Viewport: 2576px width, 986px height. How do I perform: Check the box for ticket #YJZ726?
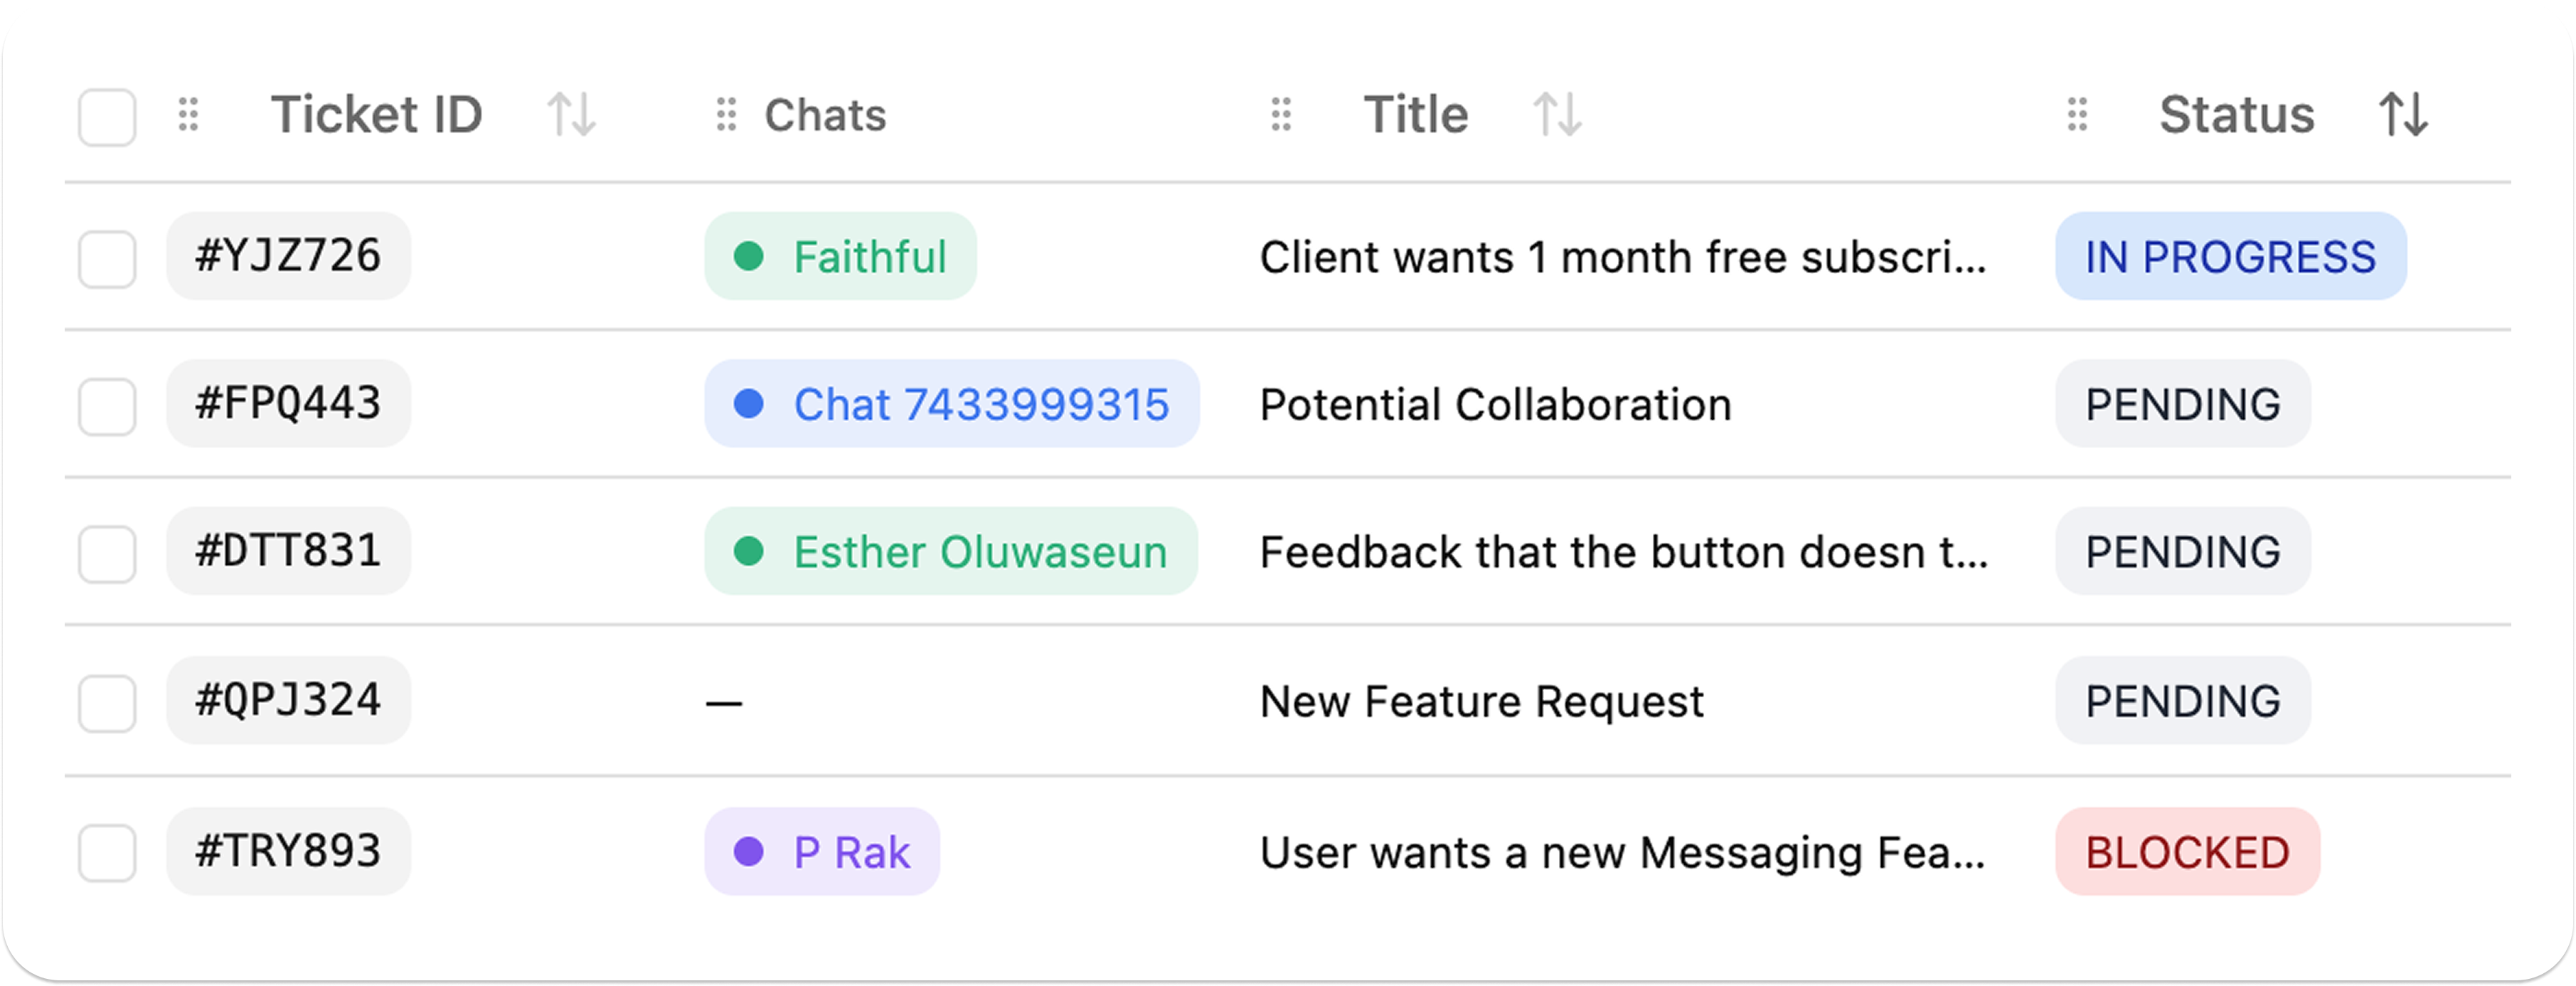(x=107, y=259)
